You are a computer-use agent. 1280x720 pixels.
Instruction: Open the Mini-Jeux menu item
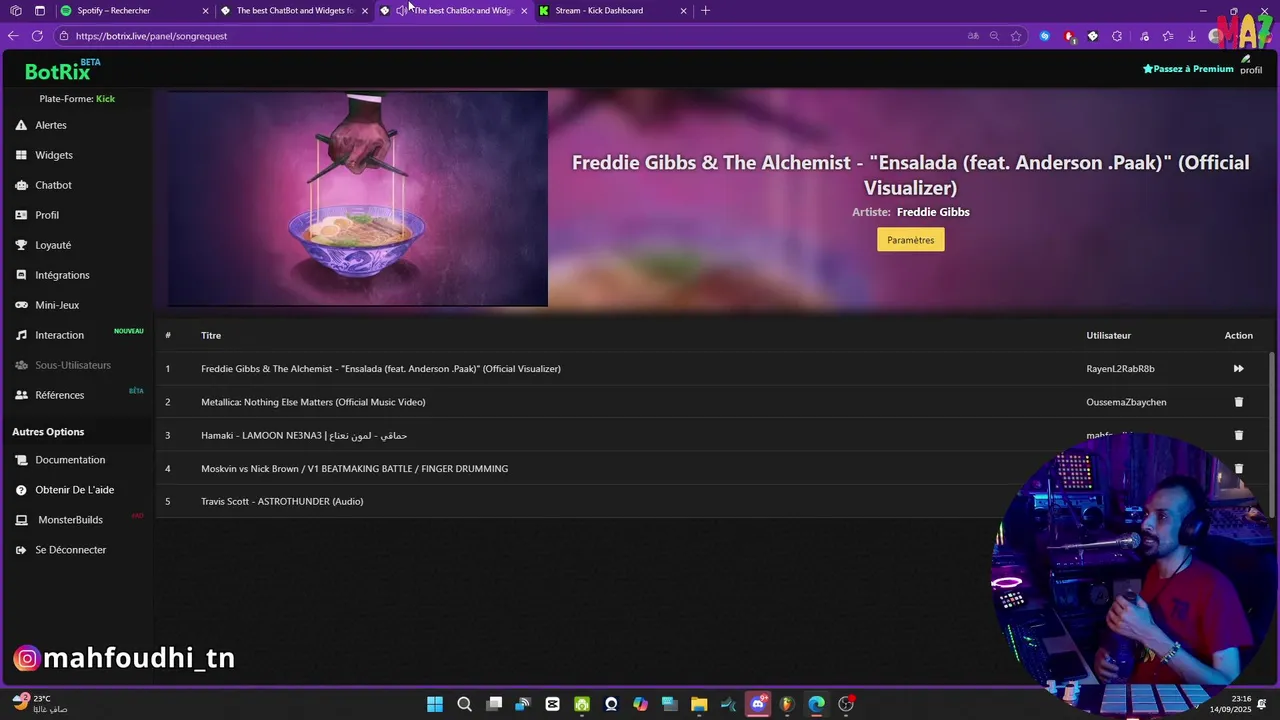pyautogui.click(x=57, y=305)
